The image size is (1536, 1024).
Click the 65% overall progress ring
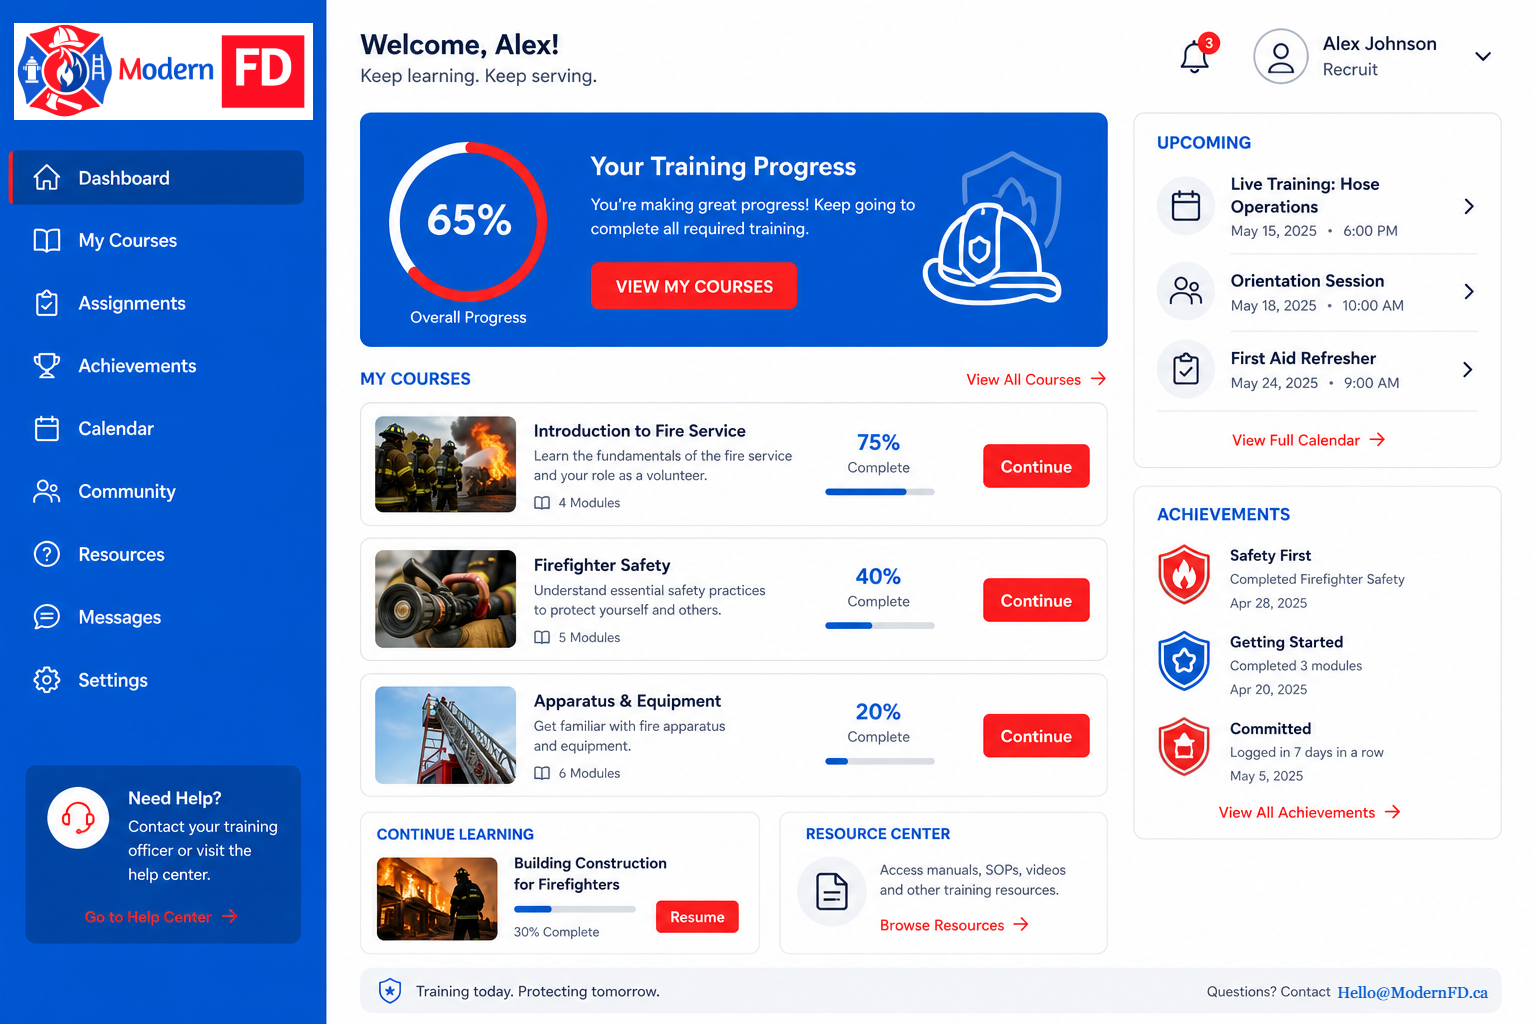pyautogui.click(x=468, y=221)
